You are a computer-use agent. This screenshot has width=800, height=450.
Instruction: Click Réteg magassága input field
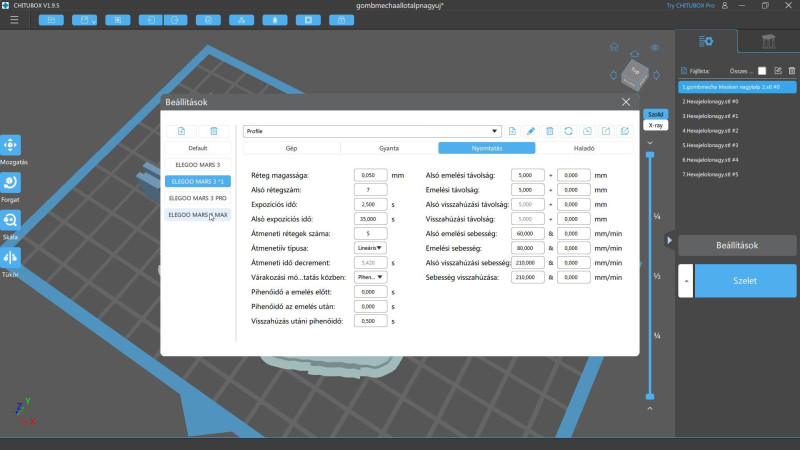pyautogui.click(x=370, y=175)
